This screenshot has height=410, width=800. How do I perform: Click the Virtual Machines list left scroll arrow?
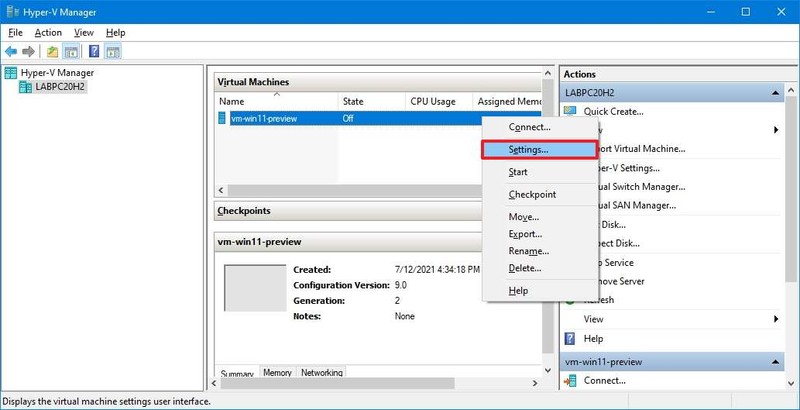221,190
